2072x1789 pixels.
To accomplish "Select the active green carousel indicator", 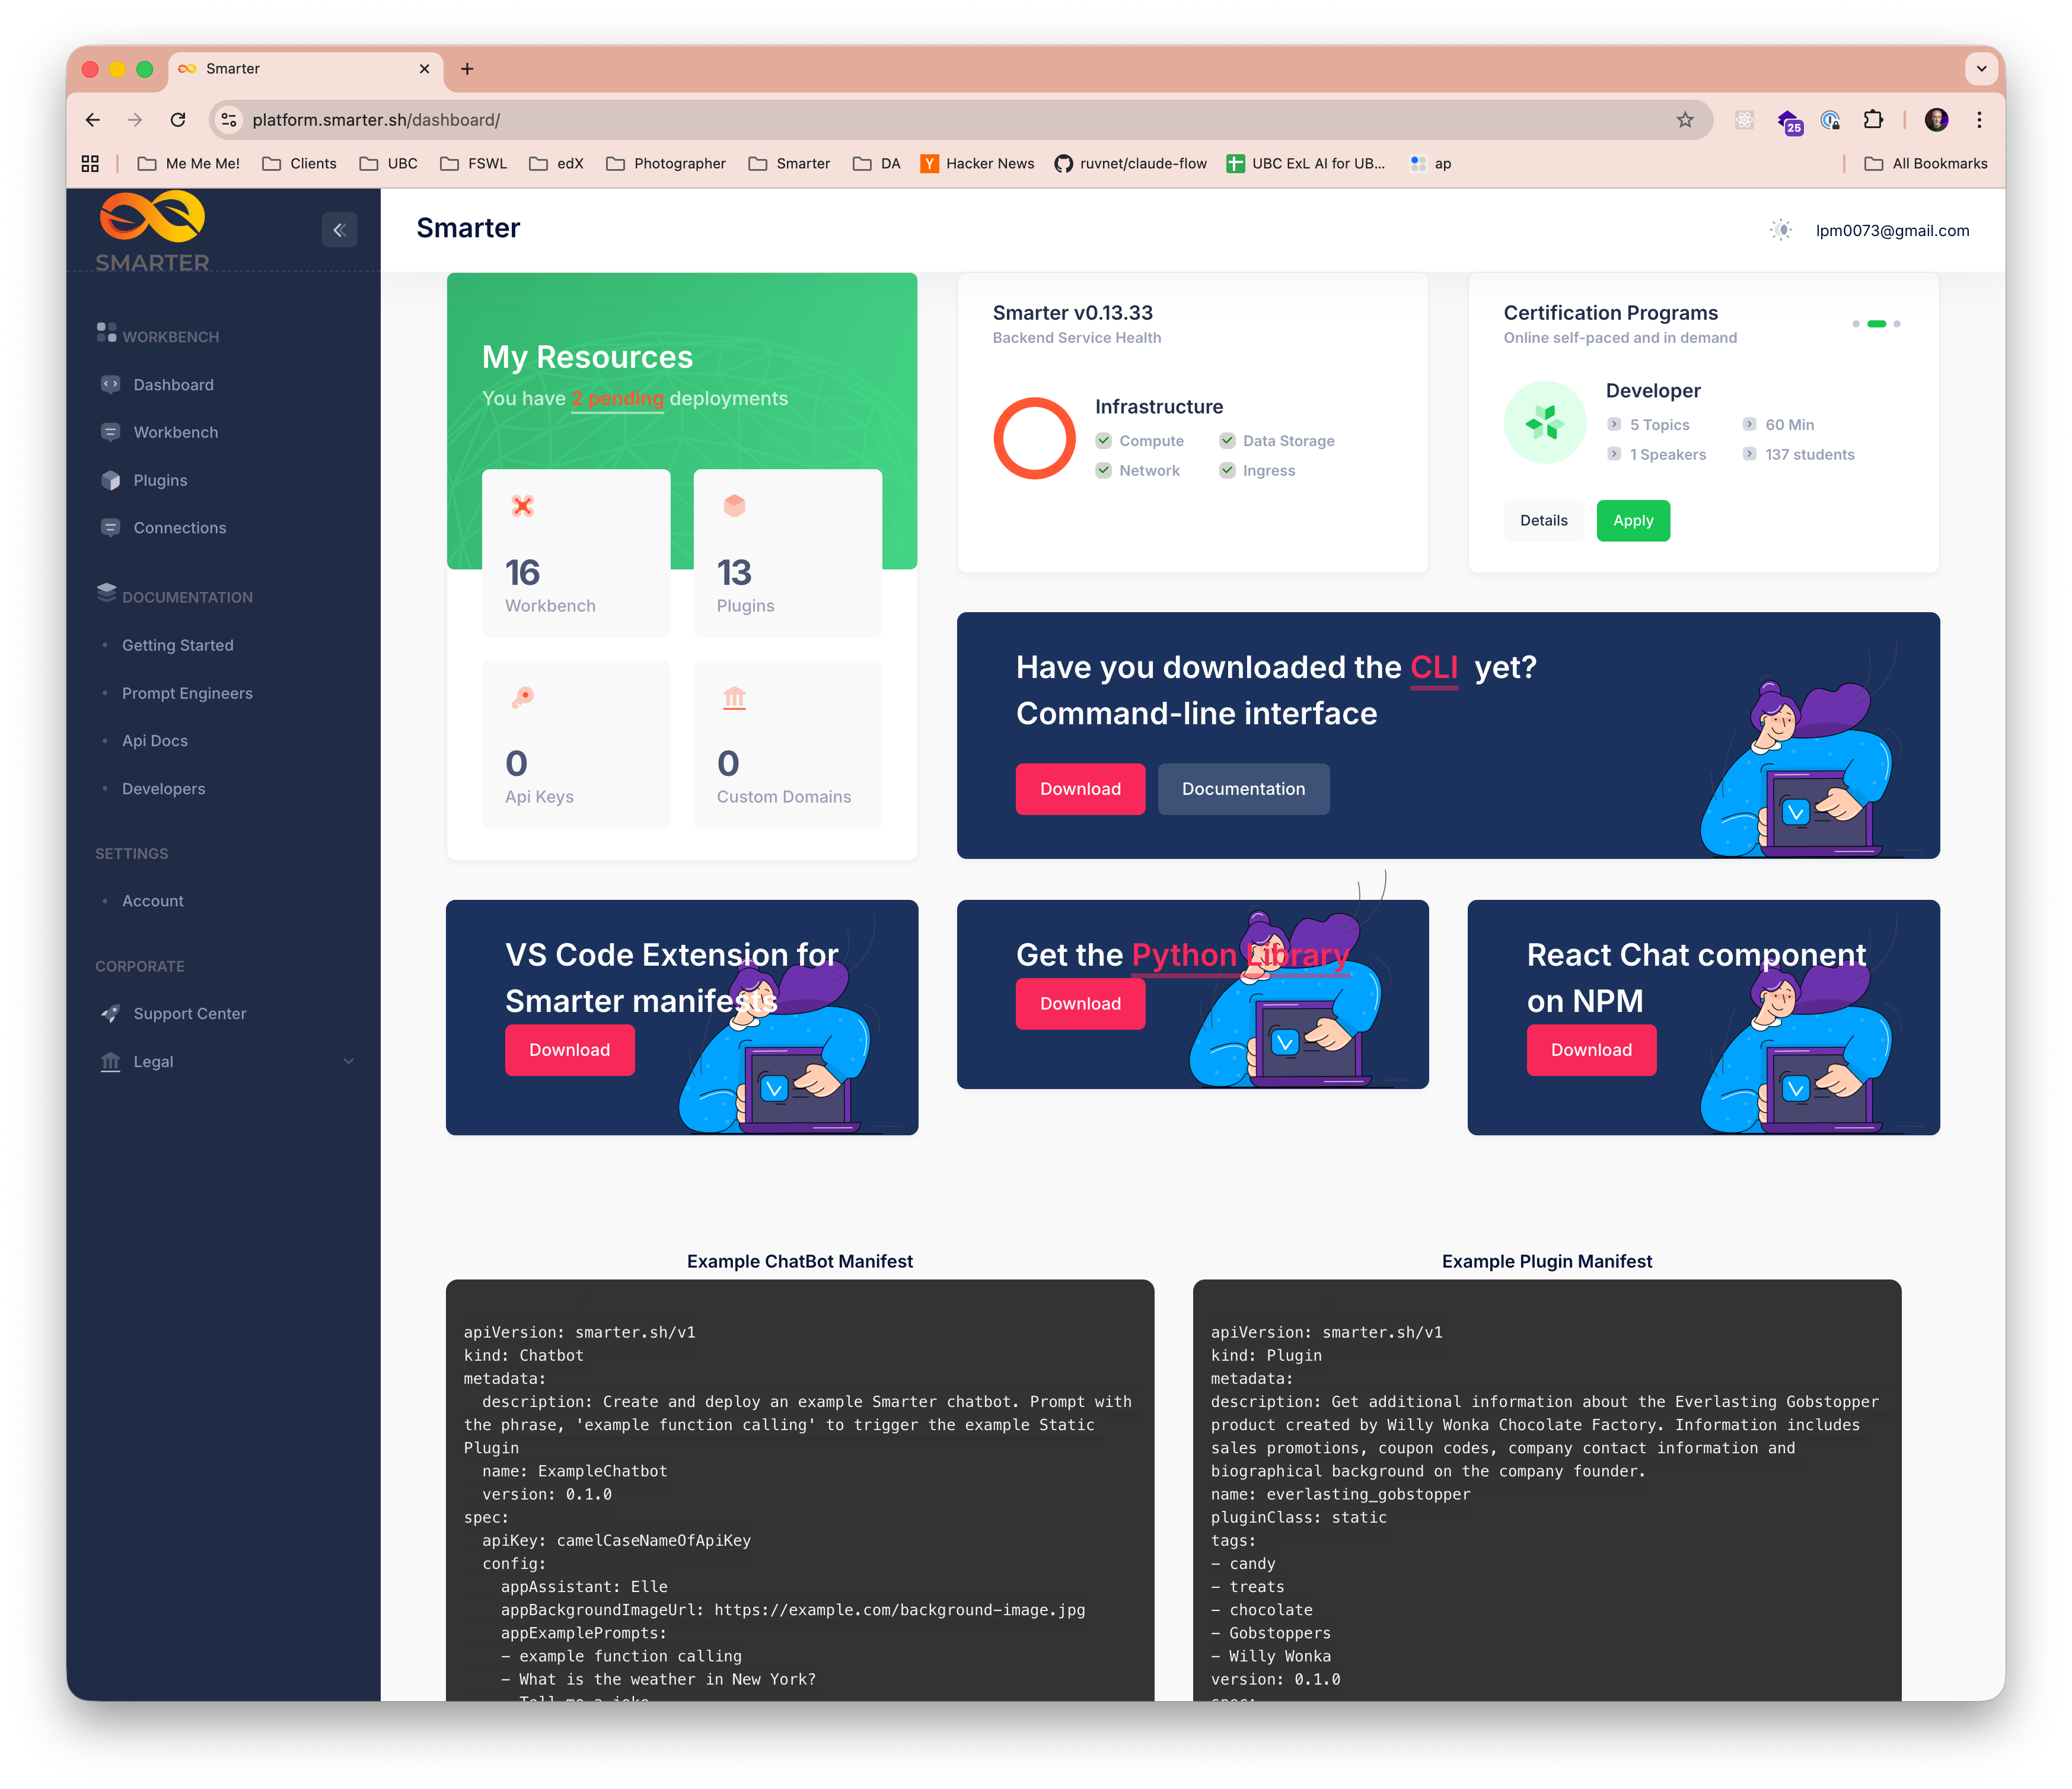I will click(1877, 324).
